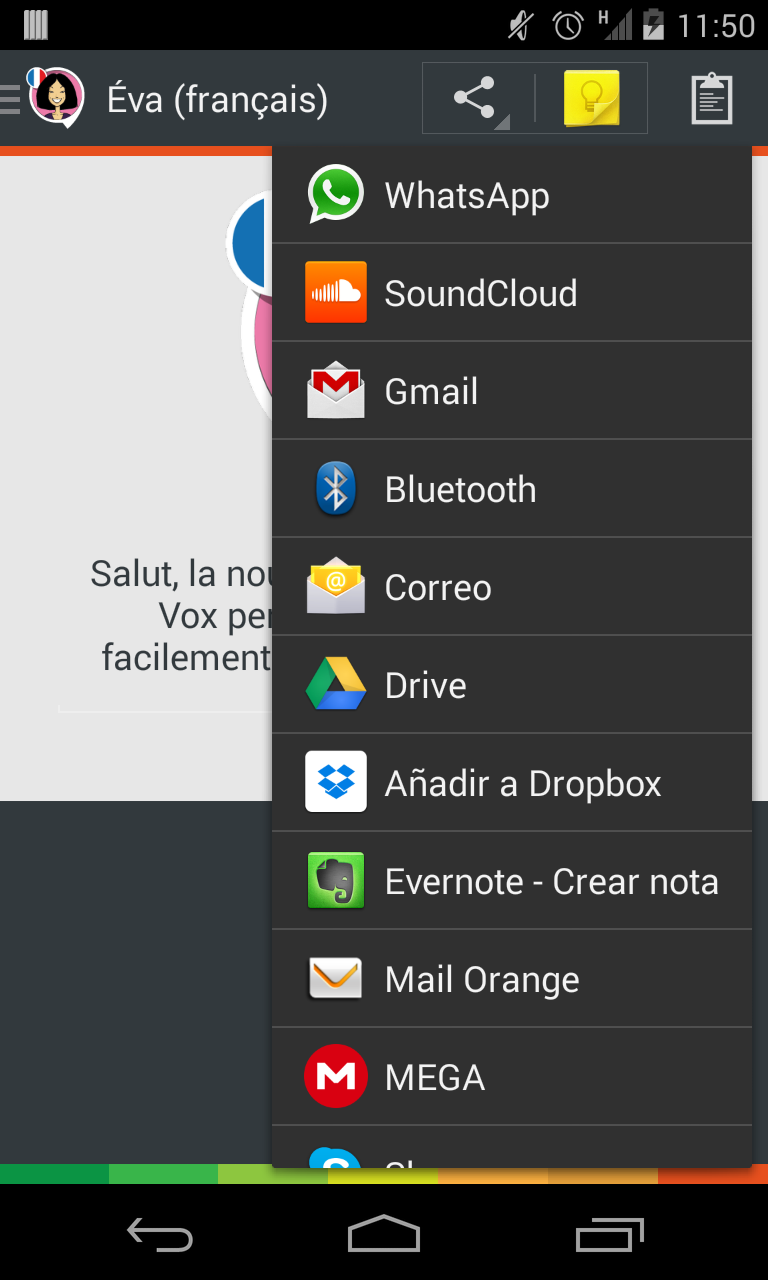Tap the partially visible Skype entry

coord(512,1147)
